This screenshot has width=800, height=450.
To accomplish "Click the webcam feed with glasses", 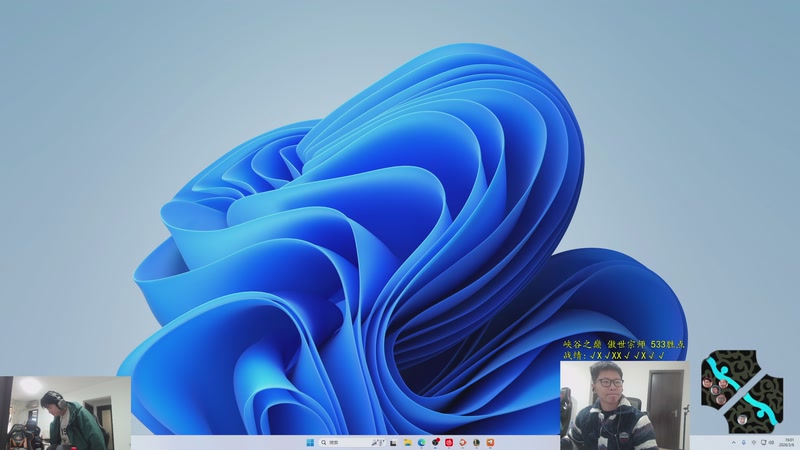I will tap(624, 405).
